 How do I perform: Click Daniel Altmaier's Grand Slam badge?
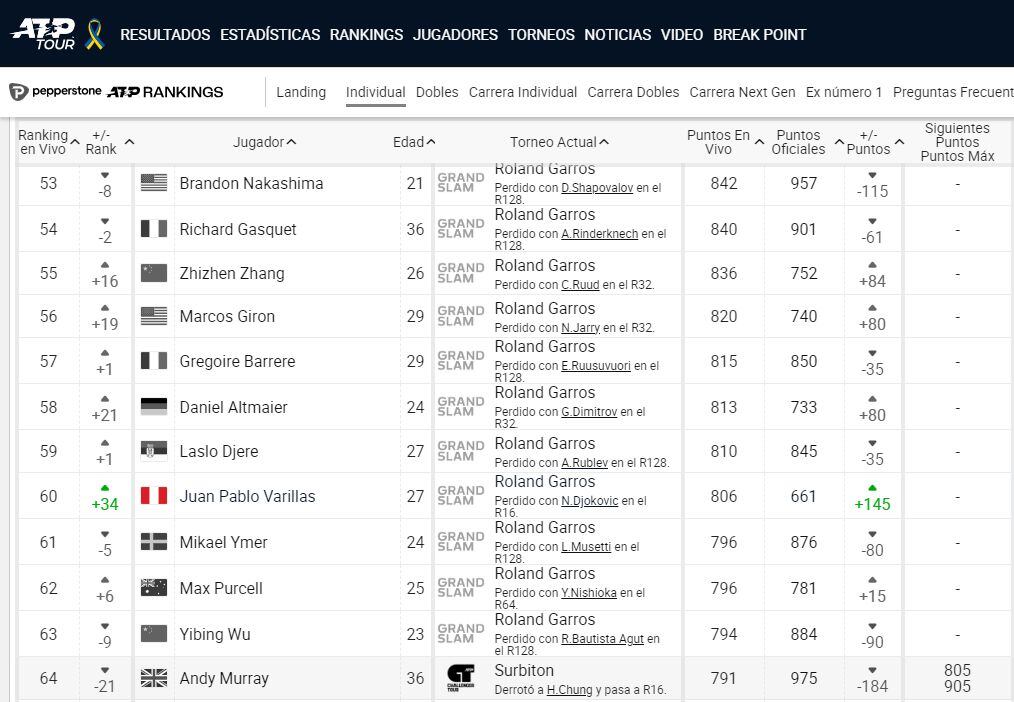pos(460,406)
